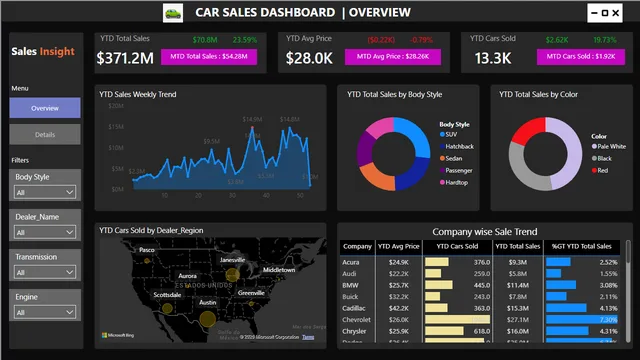Select Pale White legend entry
This screenshot has width=640, height=360.
coord(609,146)
